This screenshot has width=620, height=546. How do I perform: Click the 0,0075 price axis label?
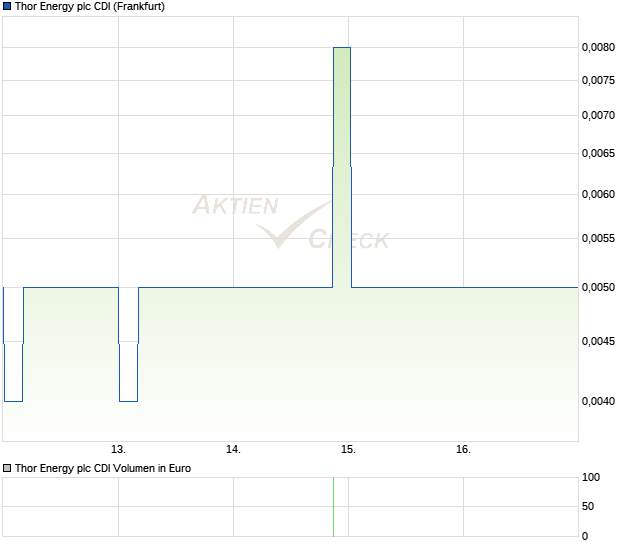(598, 80)
